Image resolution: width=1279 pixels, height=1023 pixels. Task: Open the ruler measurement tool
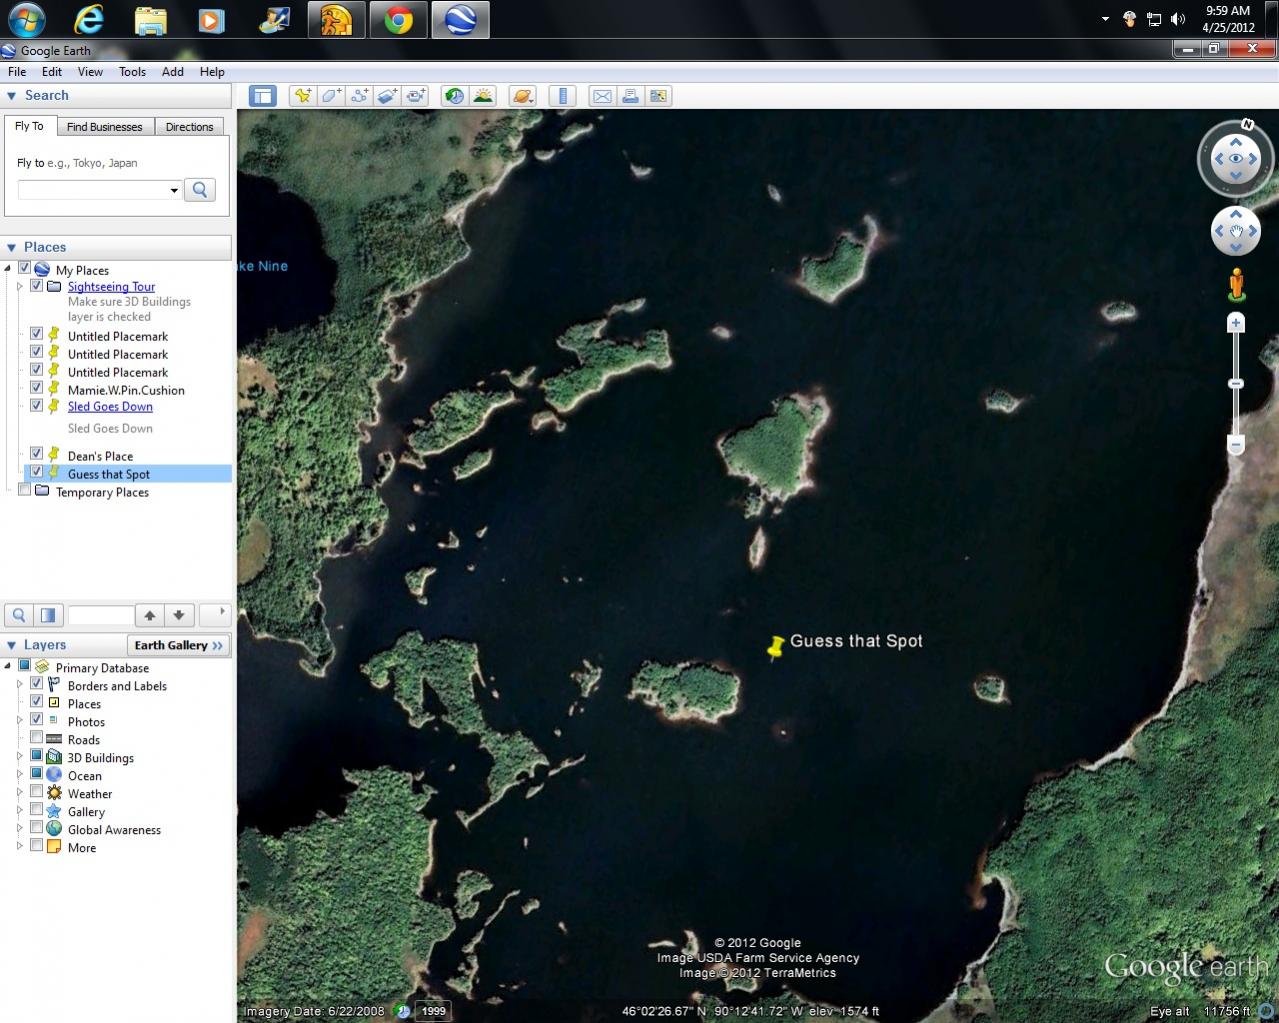563,96
